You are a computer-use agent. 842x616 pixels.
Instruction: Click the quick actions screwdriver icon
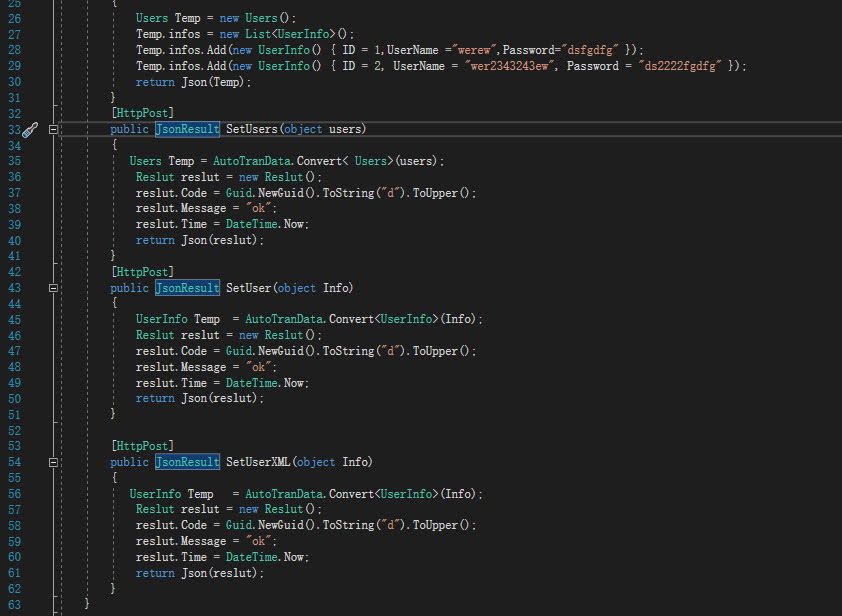point(30,129)
